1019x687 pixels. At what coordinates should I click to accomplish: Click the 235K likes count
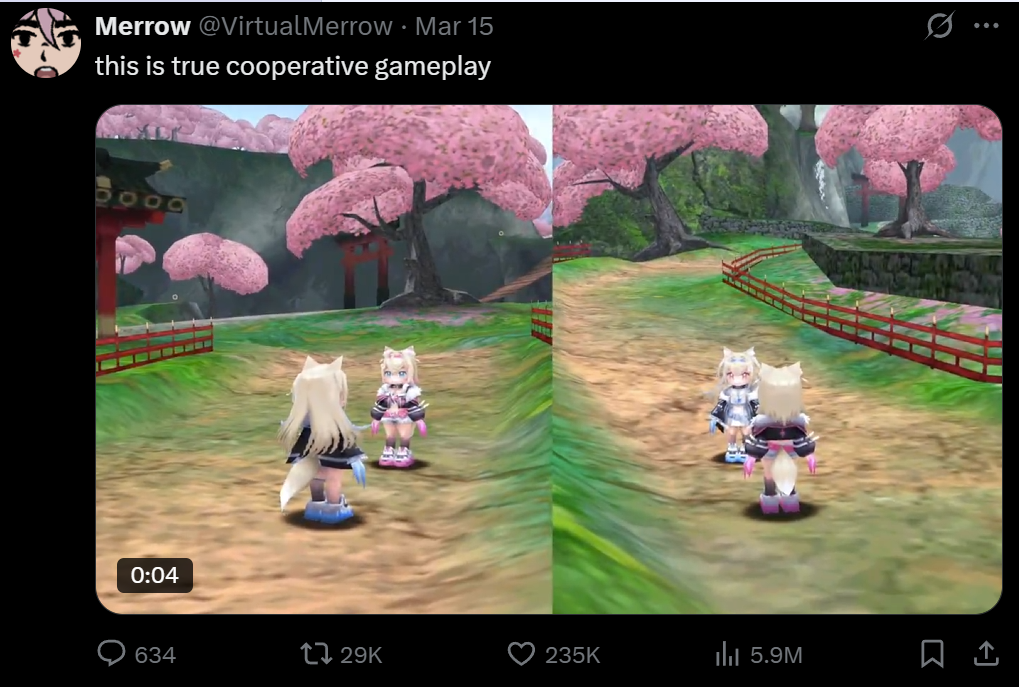(x=573, y=655)
